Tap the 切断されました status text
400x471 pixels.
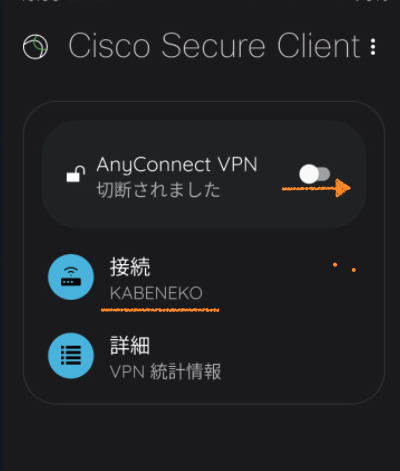158,190
